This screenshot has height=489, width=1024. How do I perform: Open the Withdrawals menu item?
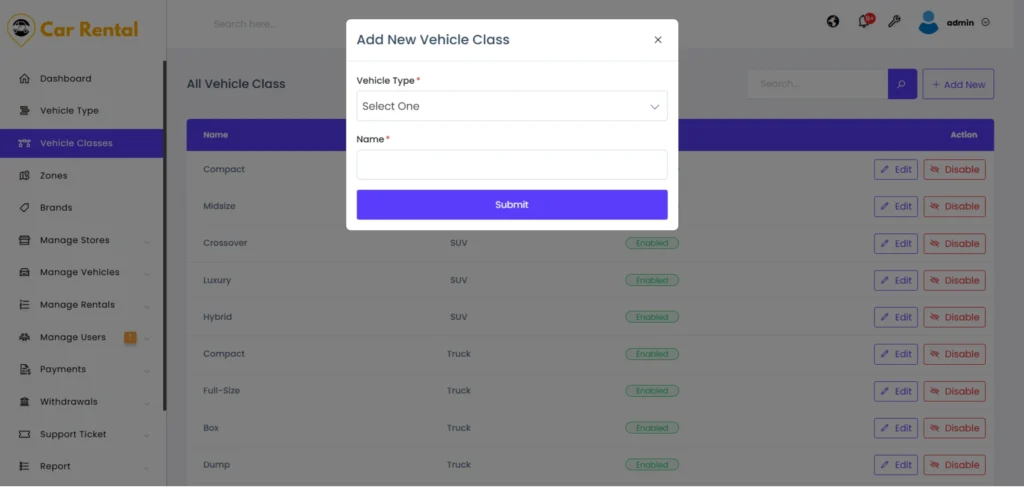(x=68, y=402)
